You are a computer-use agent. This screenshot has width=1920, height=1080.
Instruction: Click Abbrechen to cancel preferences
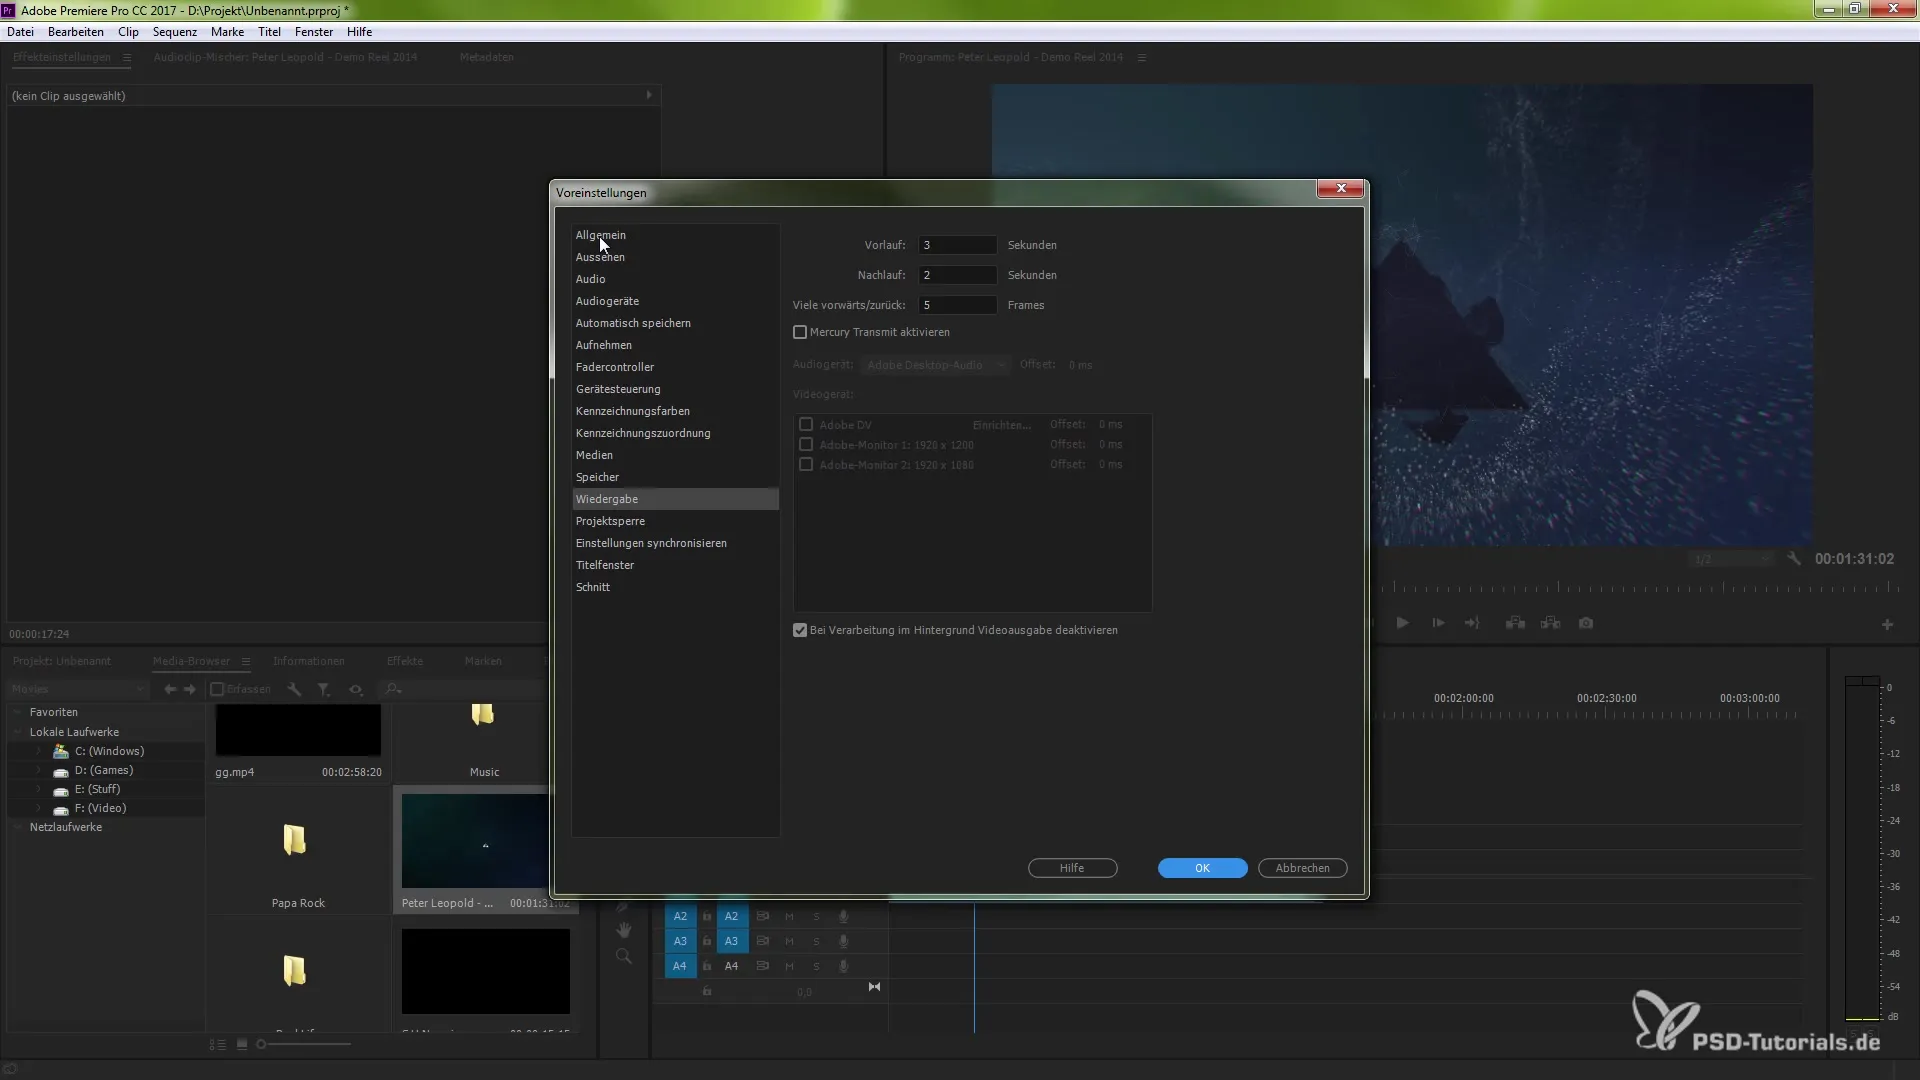pos(1303,868)
